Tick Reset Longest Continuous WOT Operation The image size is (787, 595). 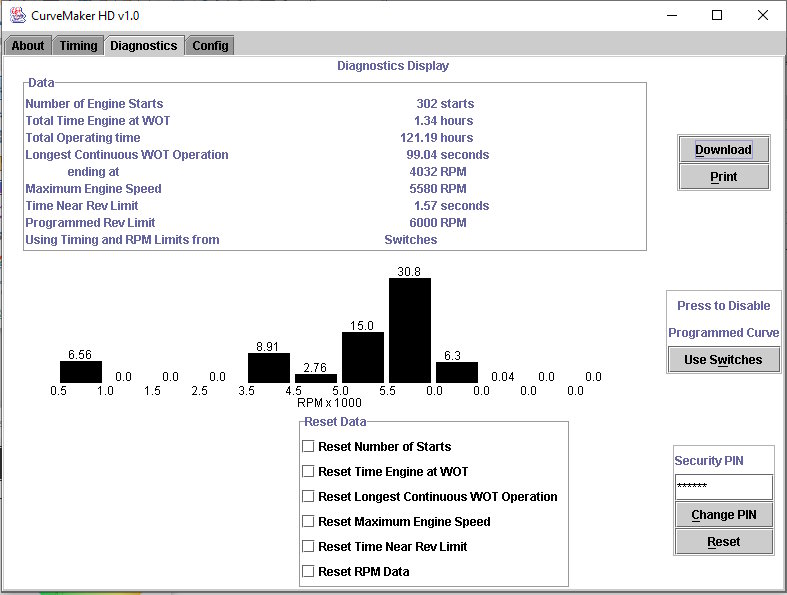click(x=308, y=497)
